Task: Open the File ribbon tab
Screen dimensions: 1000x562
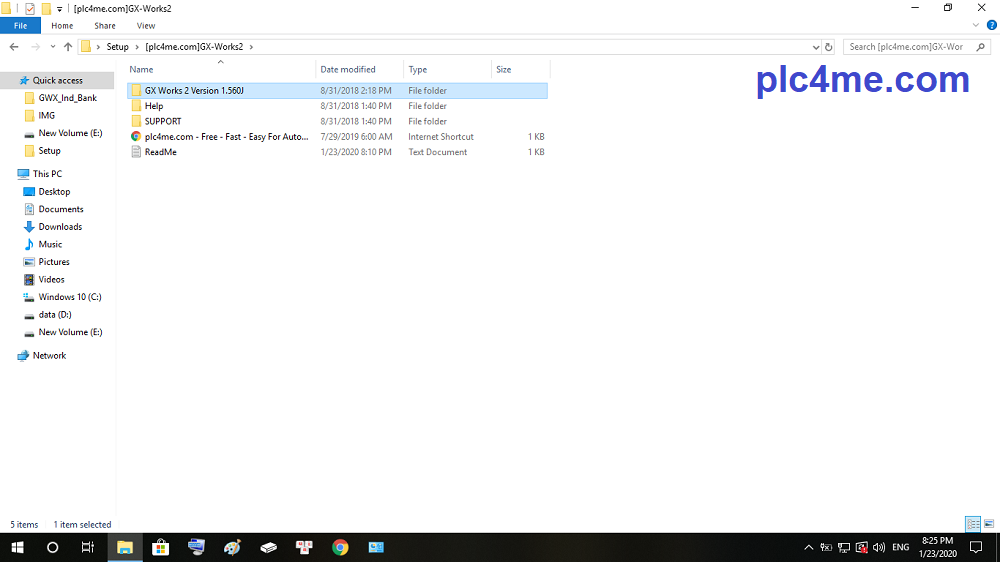Action: coord(20,26)
